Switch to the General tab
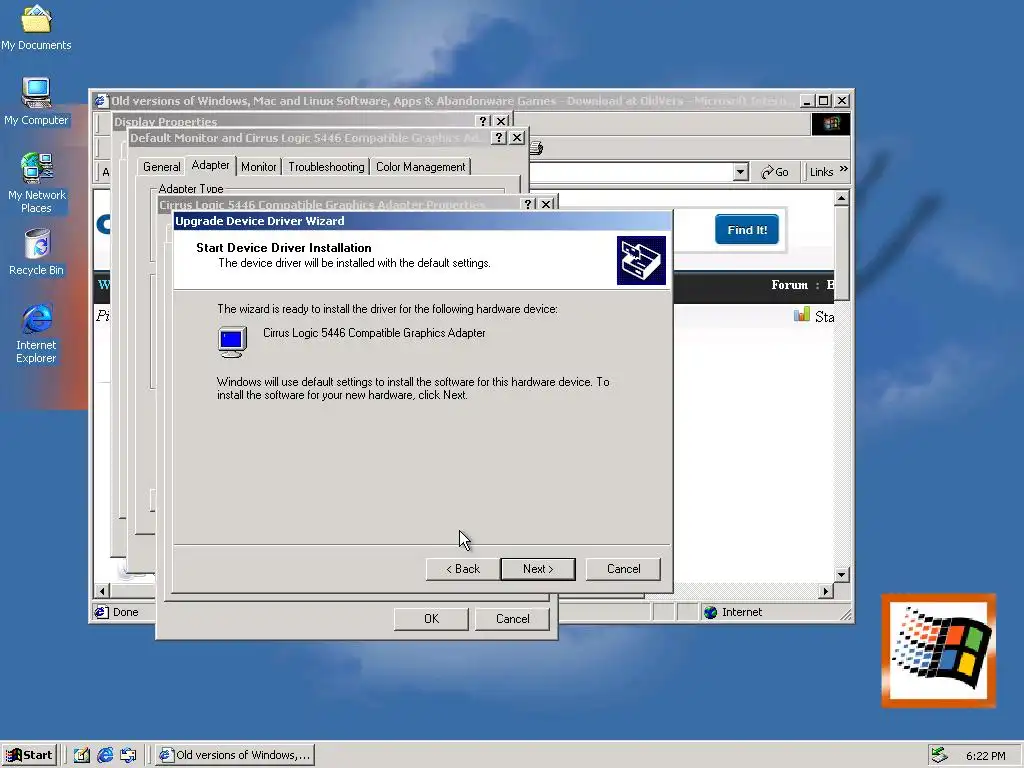This screenshot has width=1024, height=768. (x=161, y=167)
